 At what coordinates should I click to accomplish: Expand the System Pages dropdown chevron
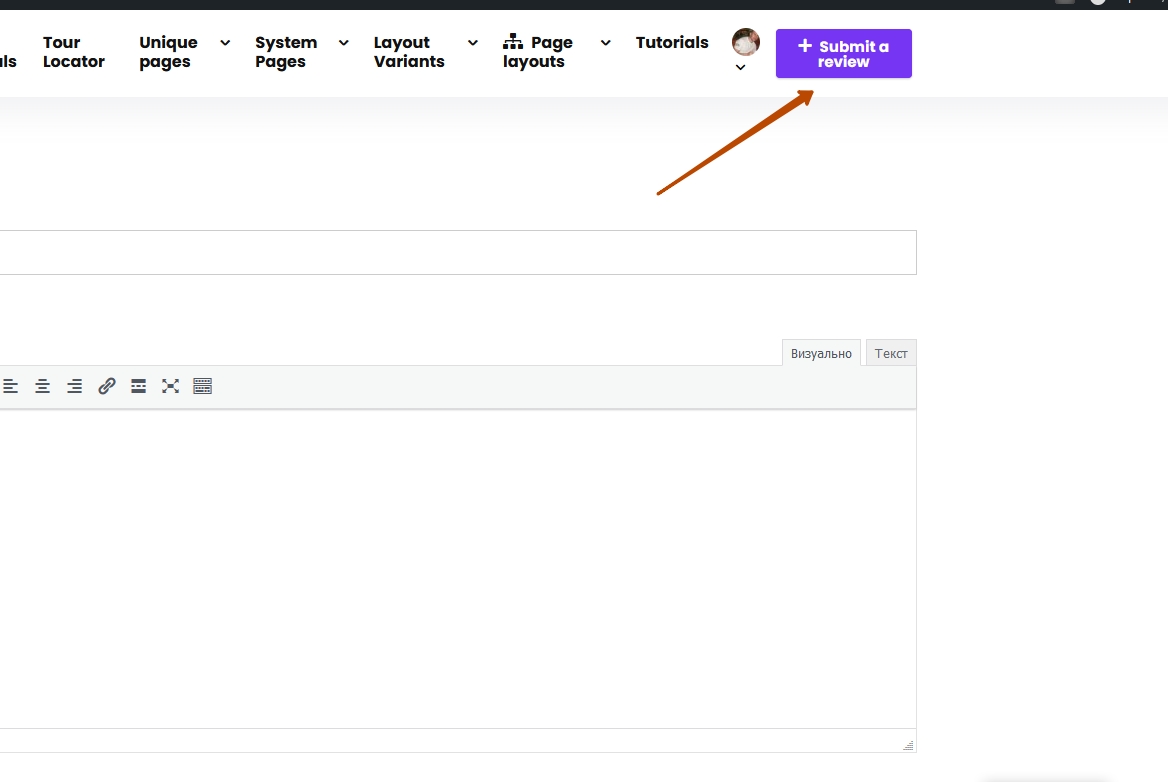(x=344, y=42)
